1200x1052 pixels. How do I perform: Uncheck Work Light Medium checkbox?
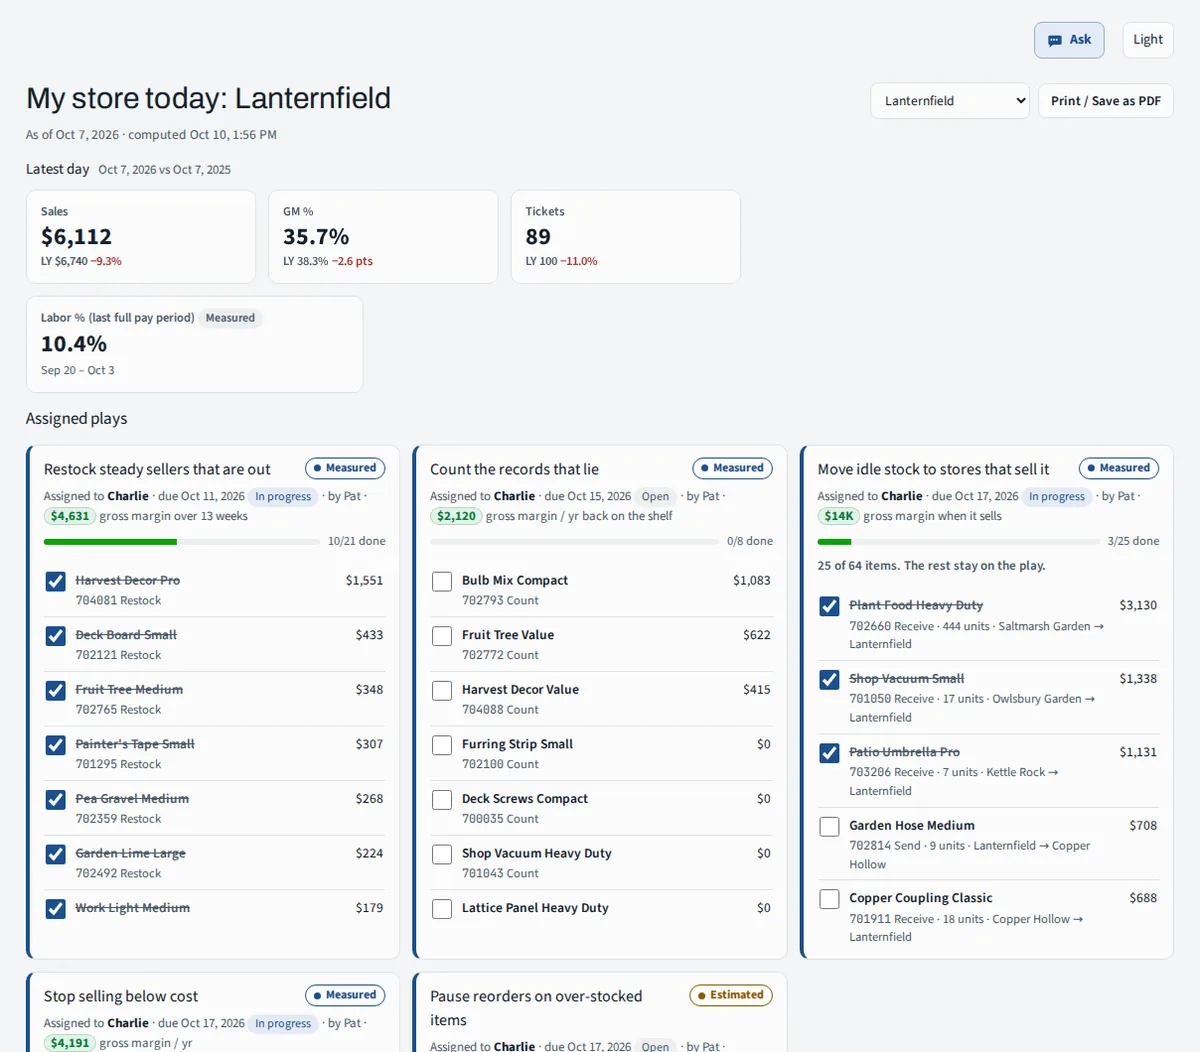(x=56, y=909)
